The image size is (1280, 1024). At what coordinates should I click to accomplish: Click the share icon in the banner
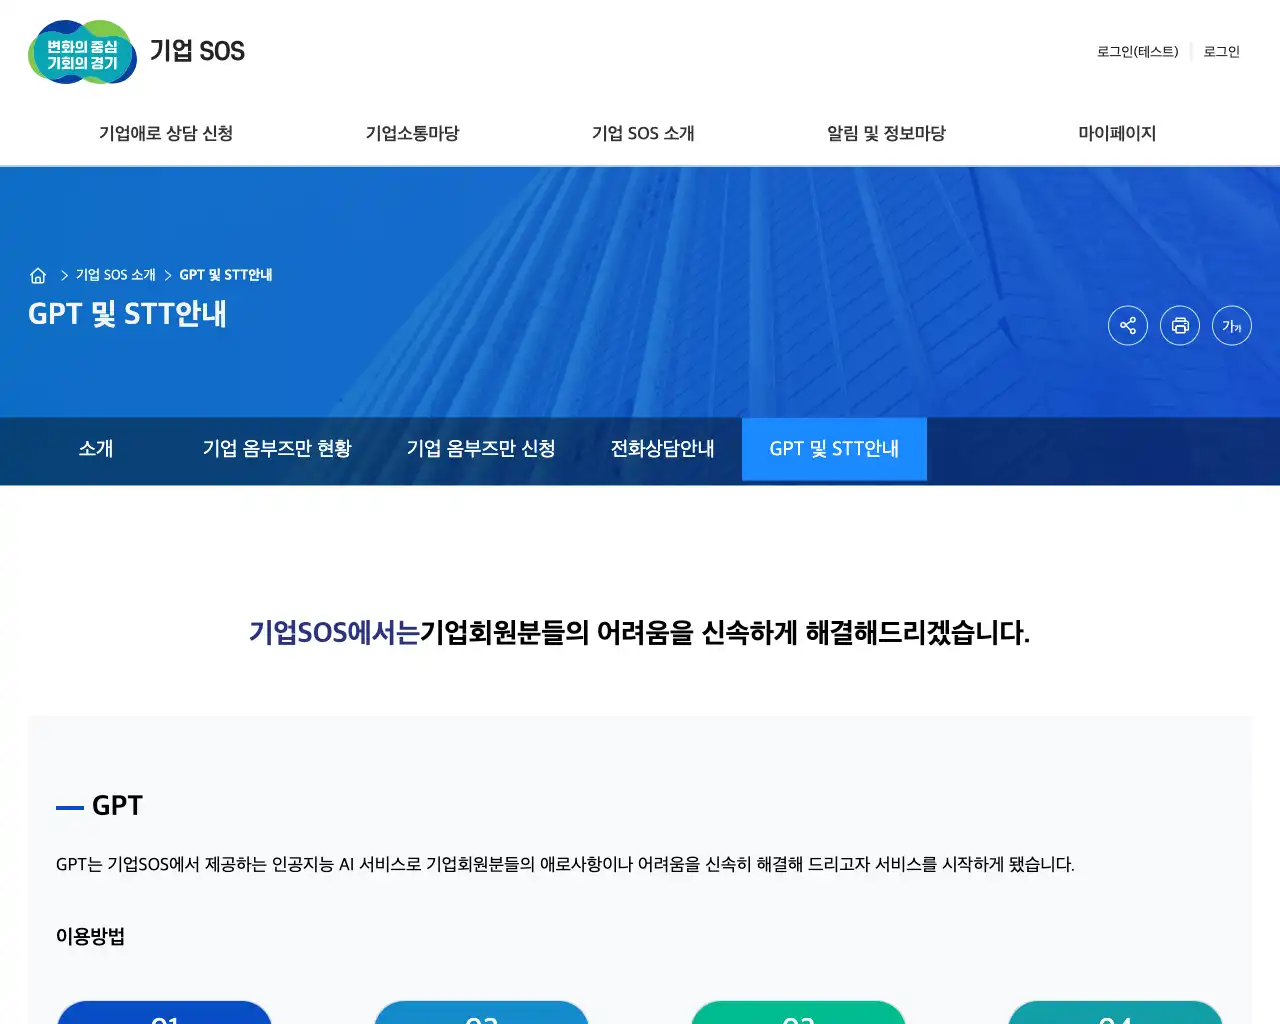tap(1128, 325)
